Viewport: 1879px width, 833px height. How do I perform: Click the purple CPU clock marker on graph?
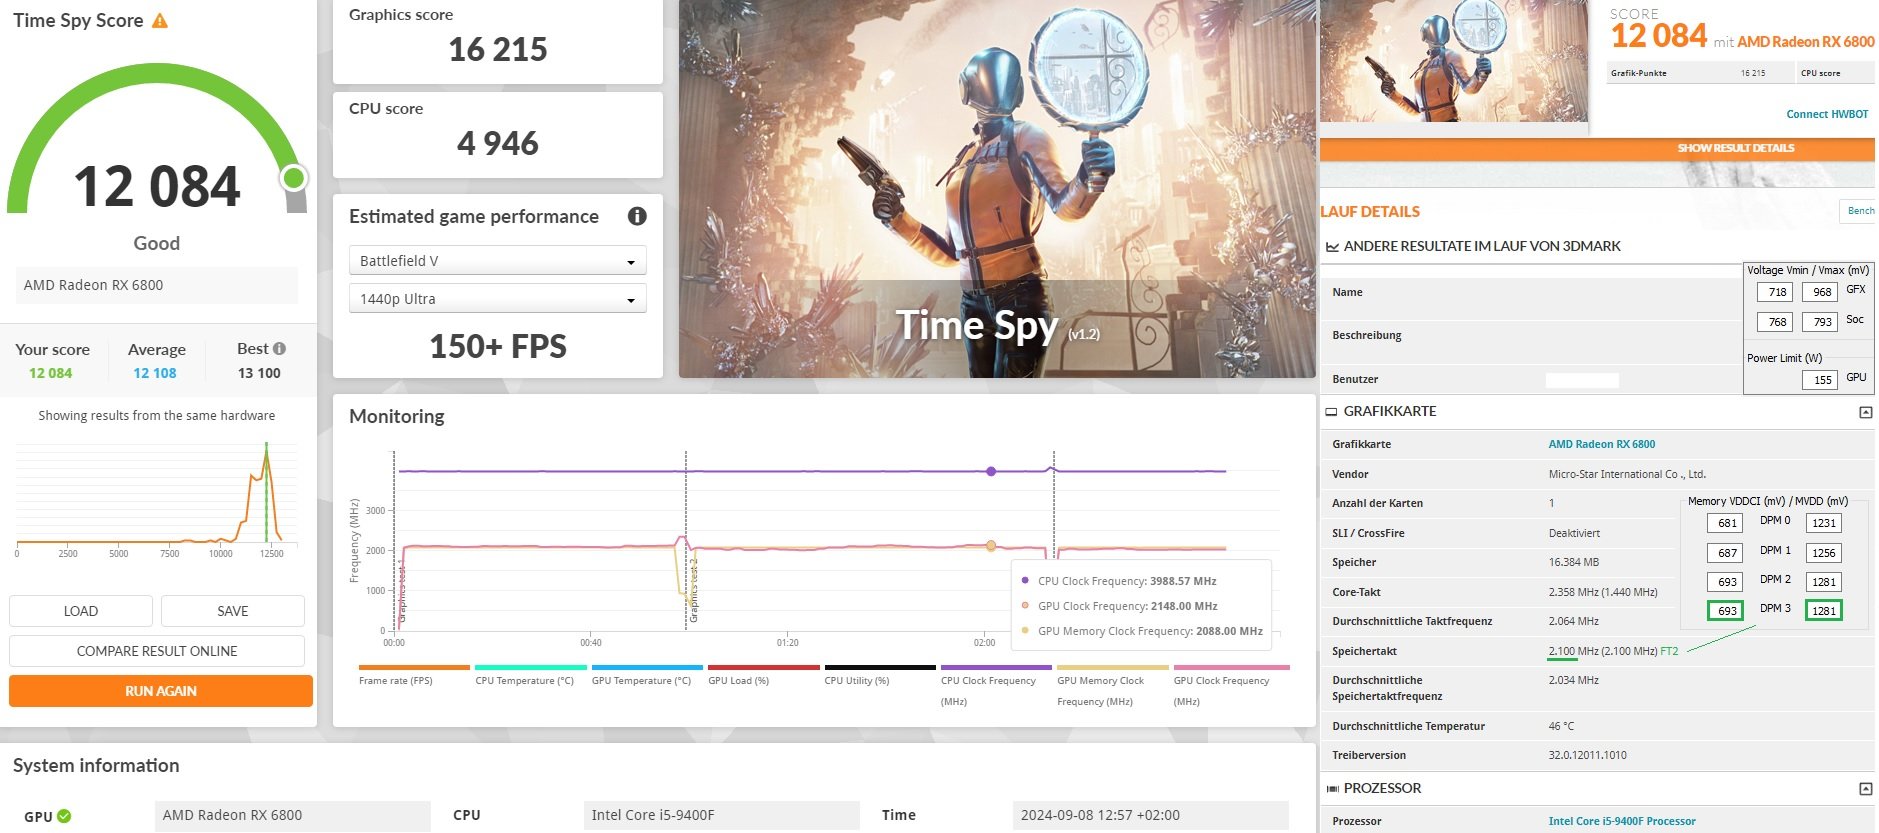click(991, 471)
